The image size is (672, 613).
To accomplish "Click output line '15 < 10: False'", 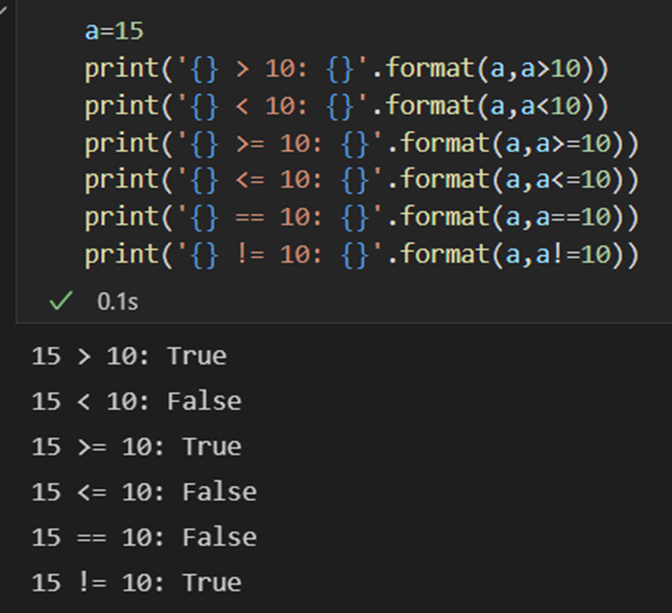I will pos(136,402).
